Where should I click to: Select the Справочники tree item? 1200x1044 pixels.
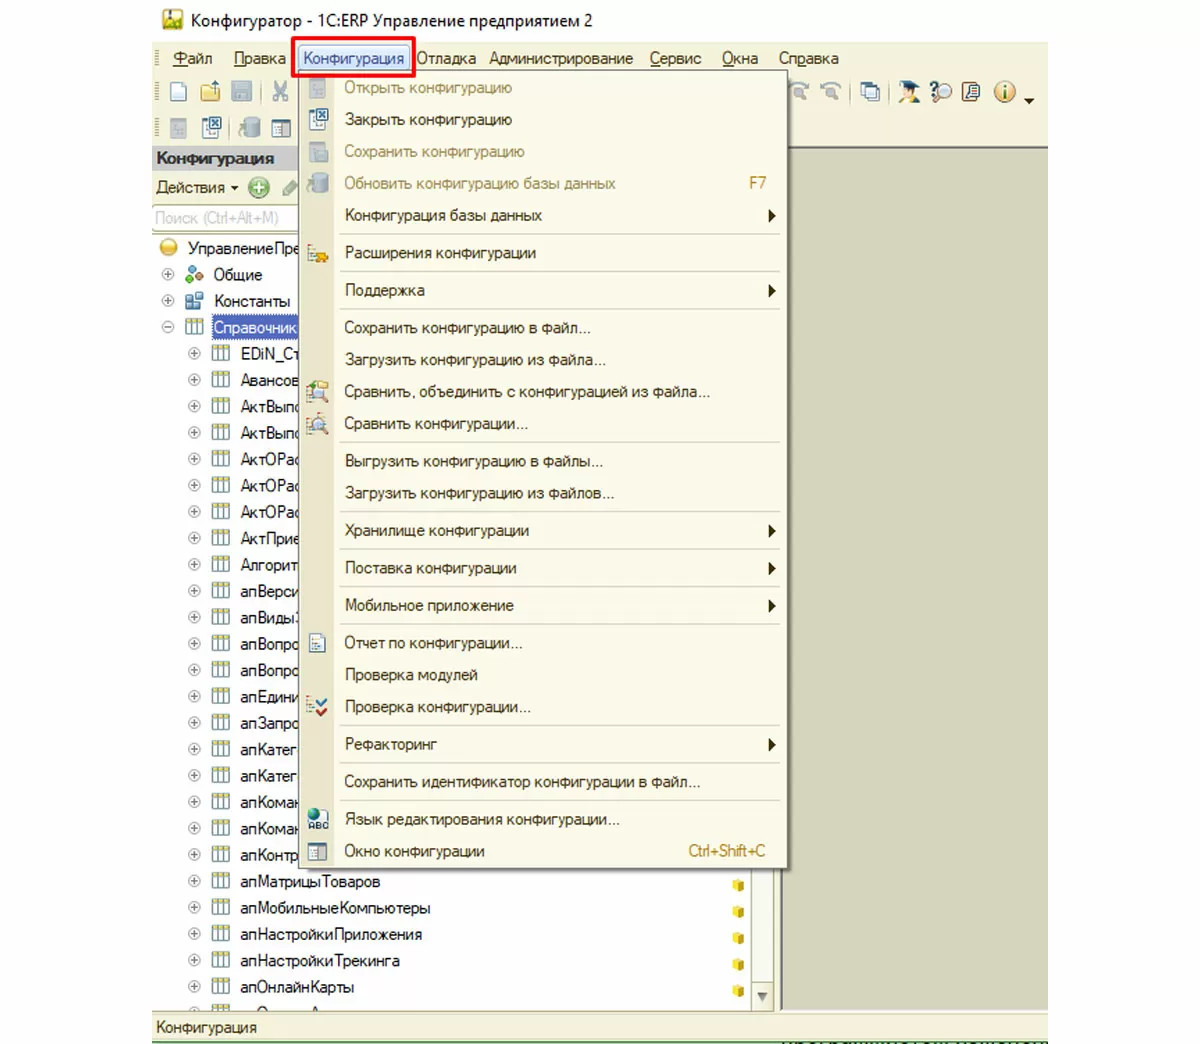[254, 327]
